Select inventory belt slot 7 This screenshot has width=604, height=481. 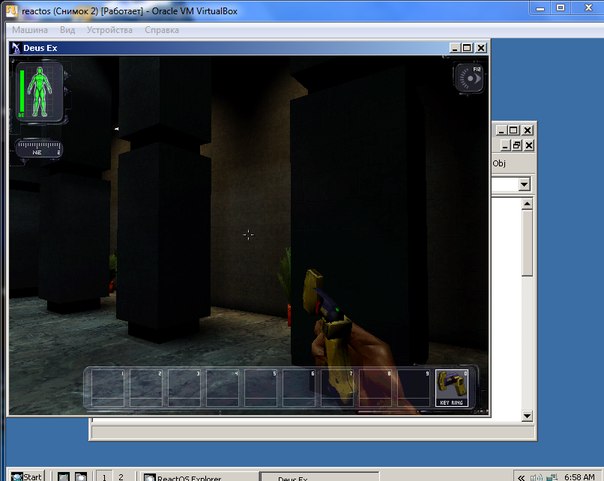(x=337, y=387)
